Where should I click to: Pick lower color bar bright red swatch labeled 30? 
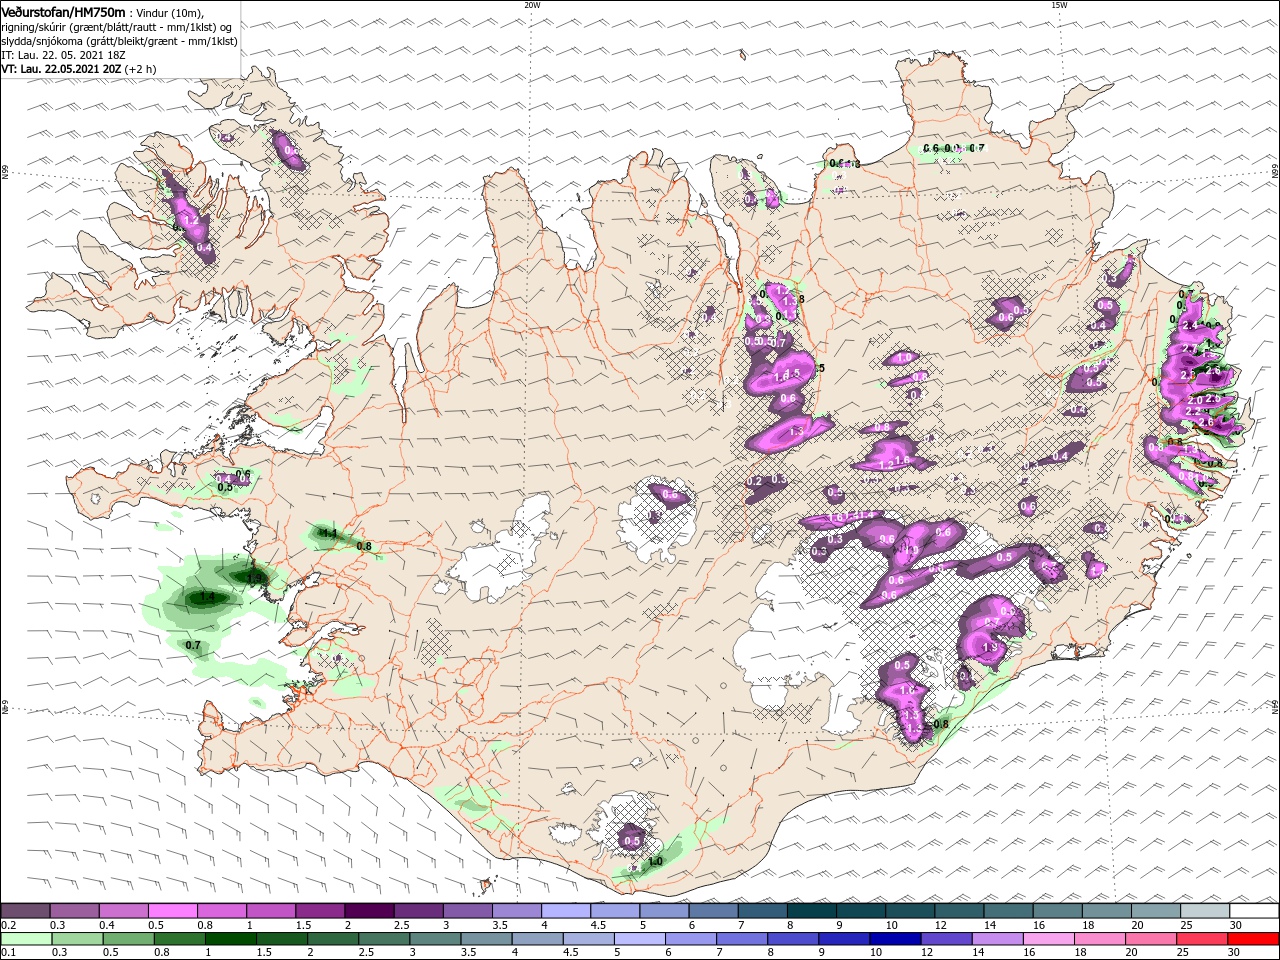pos(1253,940)
